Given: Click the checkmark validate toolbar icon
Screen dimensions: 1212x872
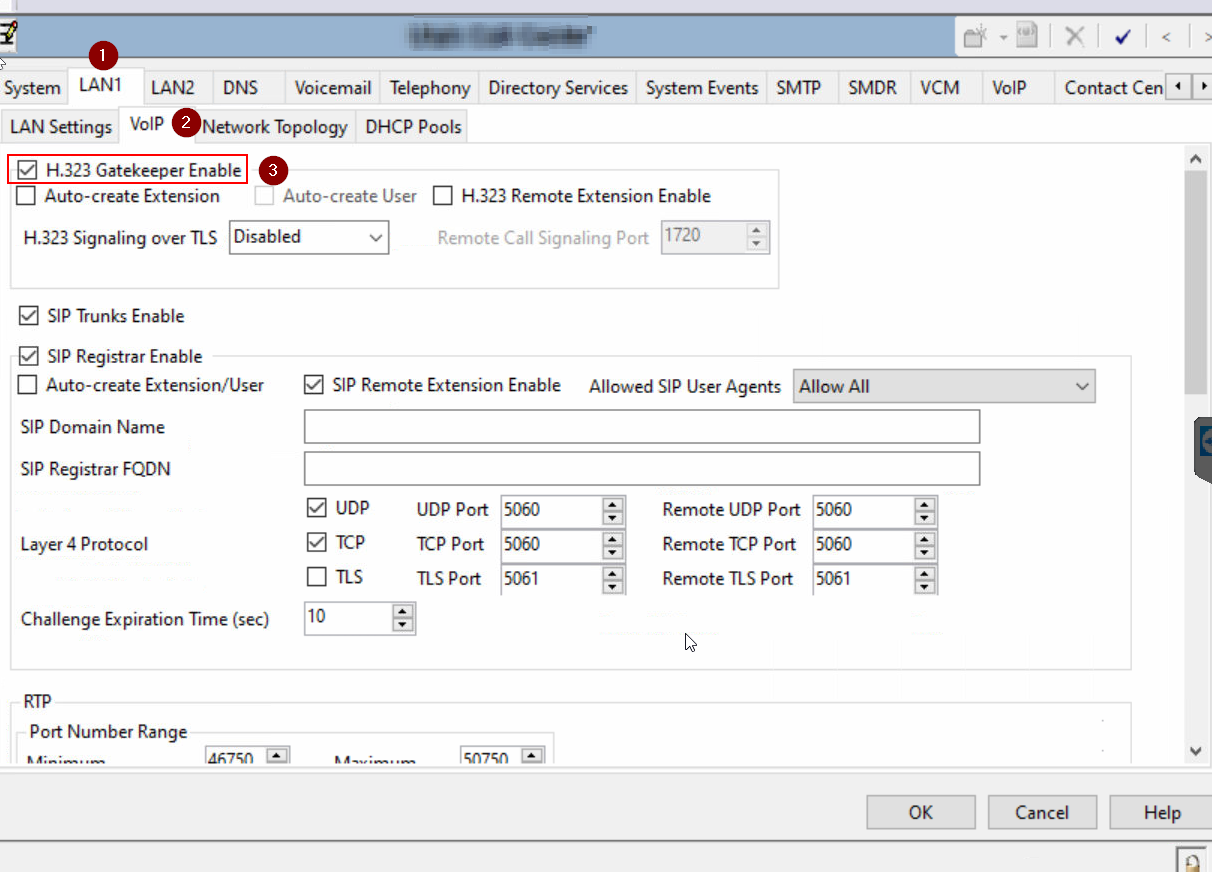Looking at the screenshot, I should pos(1123,35).
